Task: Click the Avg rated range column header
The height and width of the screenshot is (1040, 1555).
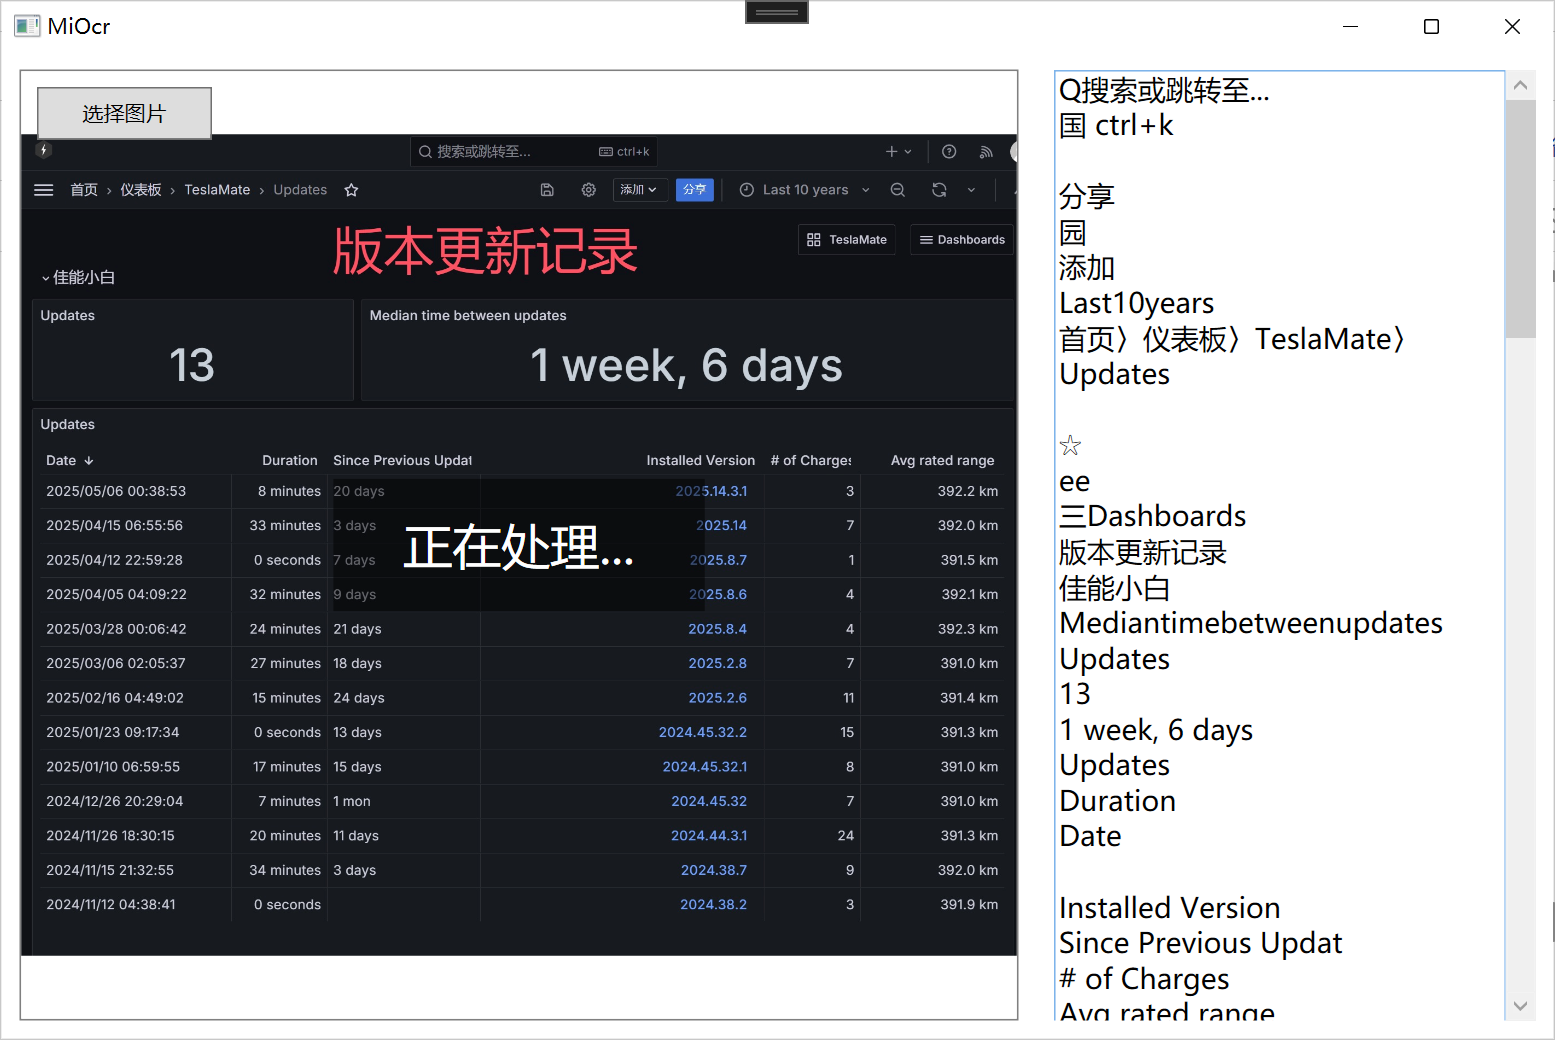Action: (943, 461)
